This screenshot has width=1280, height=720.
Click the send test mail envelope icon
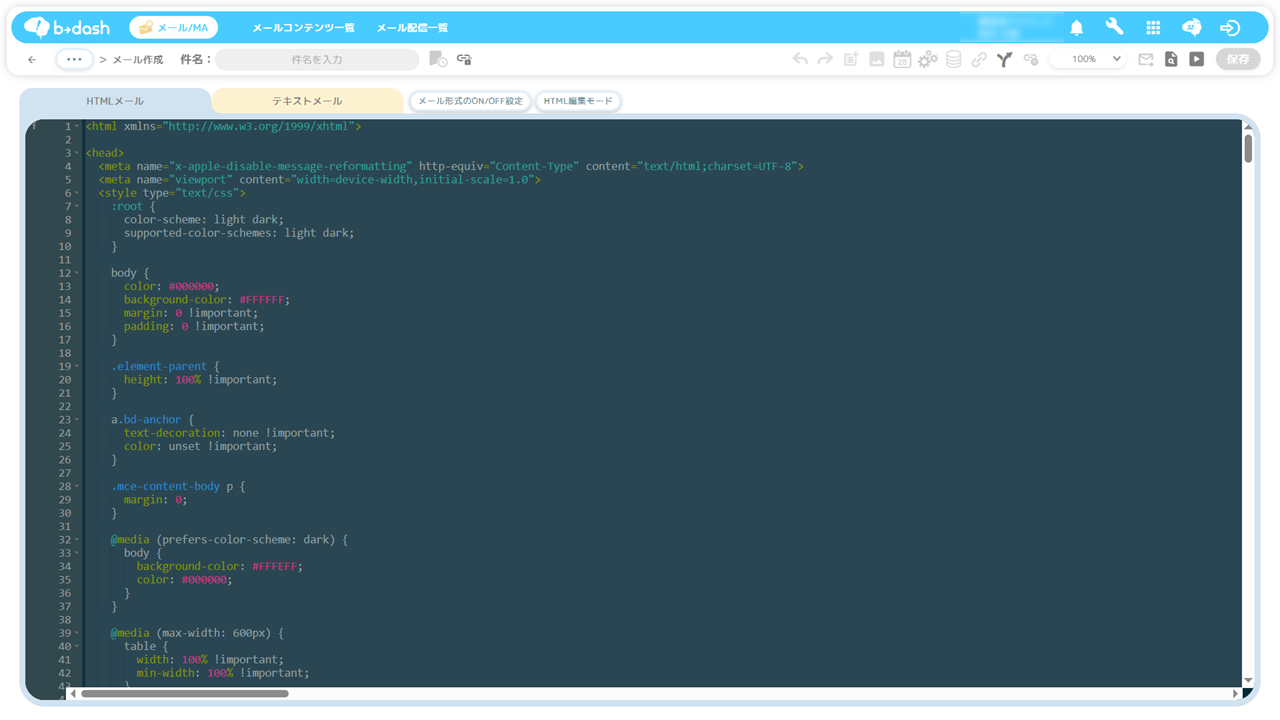[1146, 60]
